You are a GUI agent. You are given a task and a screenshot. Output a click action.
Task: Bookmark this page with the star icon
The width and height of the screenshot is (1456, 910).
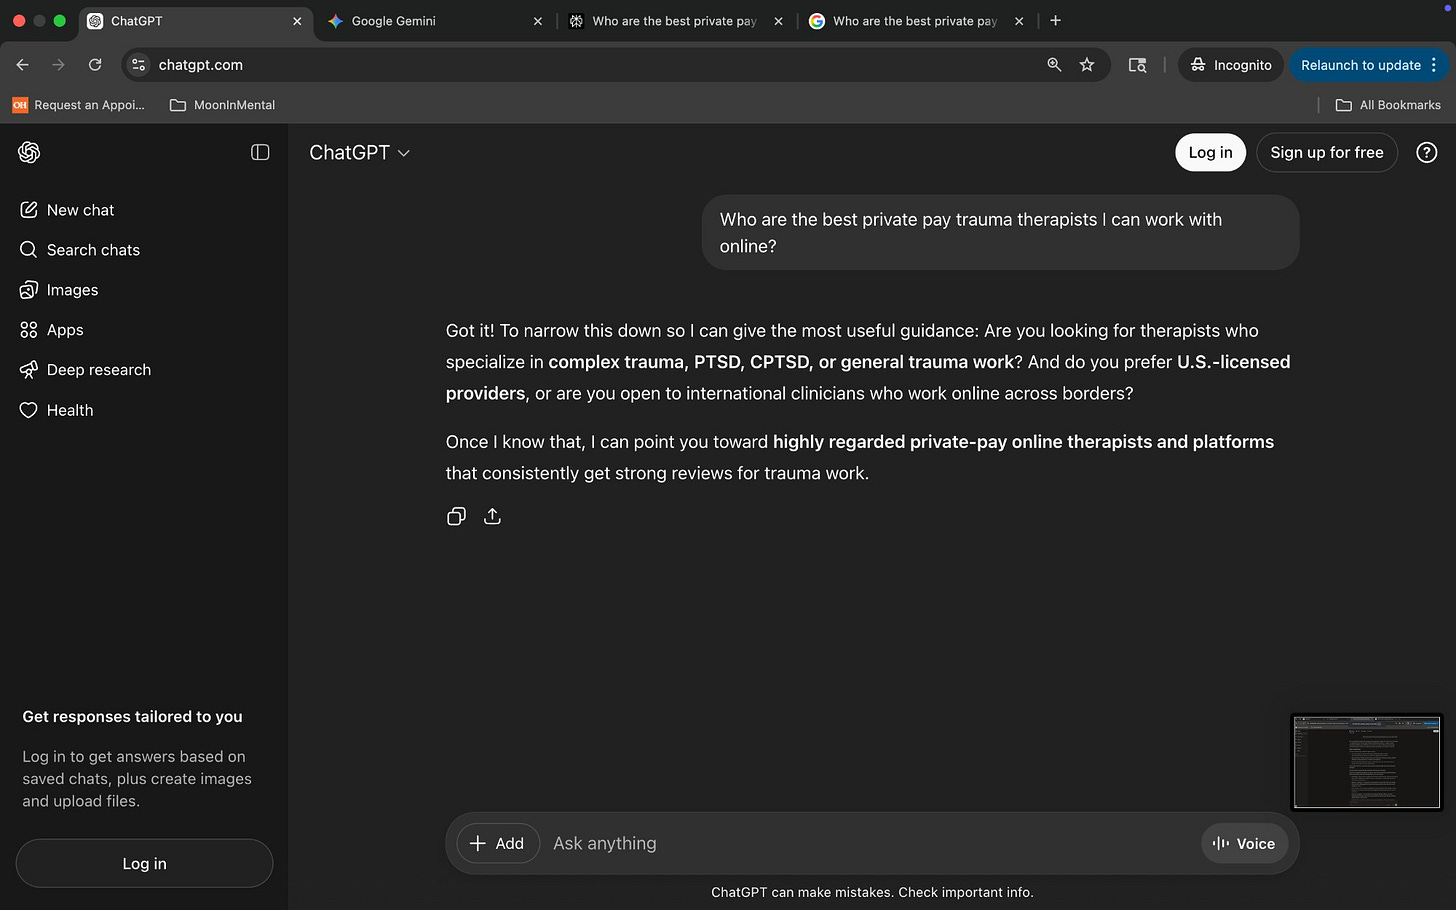point(1087,65)
